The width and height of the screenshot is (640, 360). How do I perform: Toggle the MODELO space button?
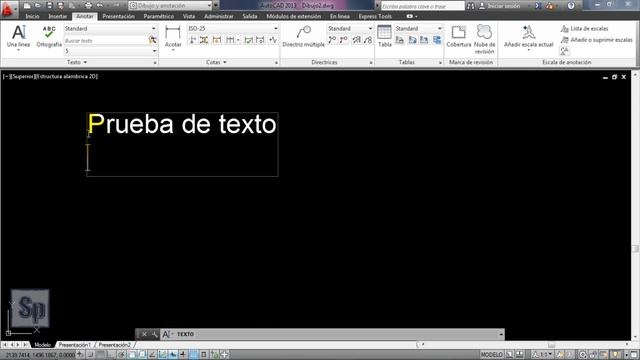tap(491, 355)
